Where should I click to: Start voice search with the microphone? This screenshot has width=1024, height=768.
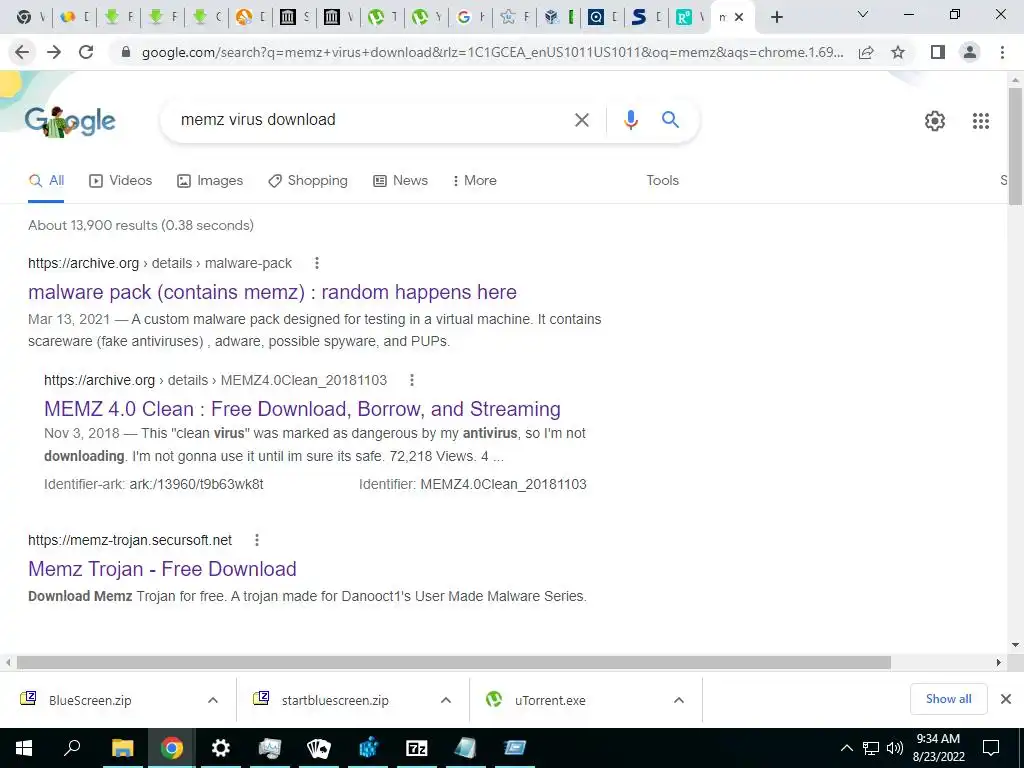[x=630, y=120]
